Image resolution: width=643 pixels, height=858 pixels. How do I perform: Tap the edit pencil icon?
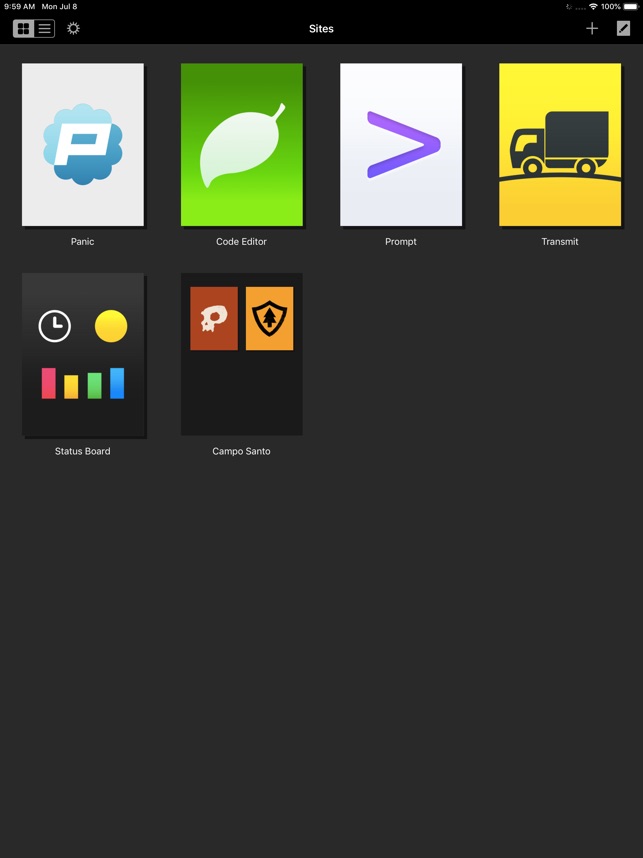point(623,28)
